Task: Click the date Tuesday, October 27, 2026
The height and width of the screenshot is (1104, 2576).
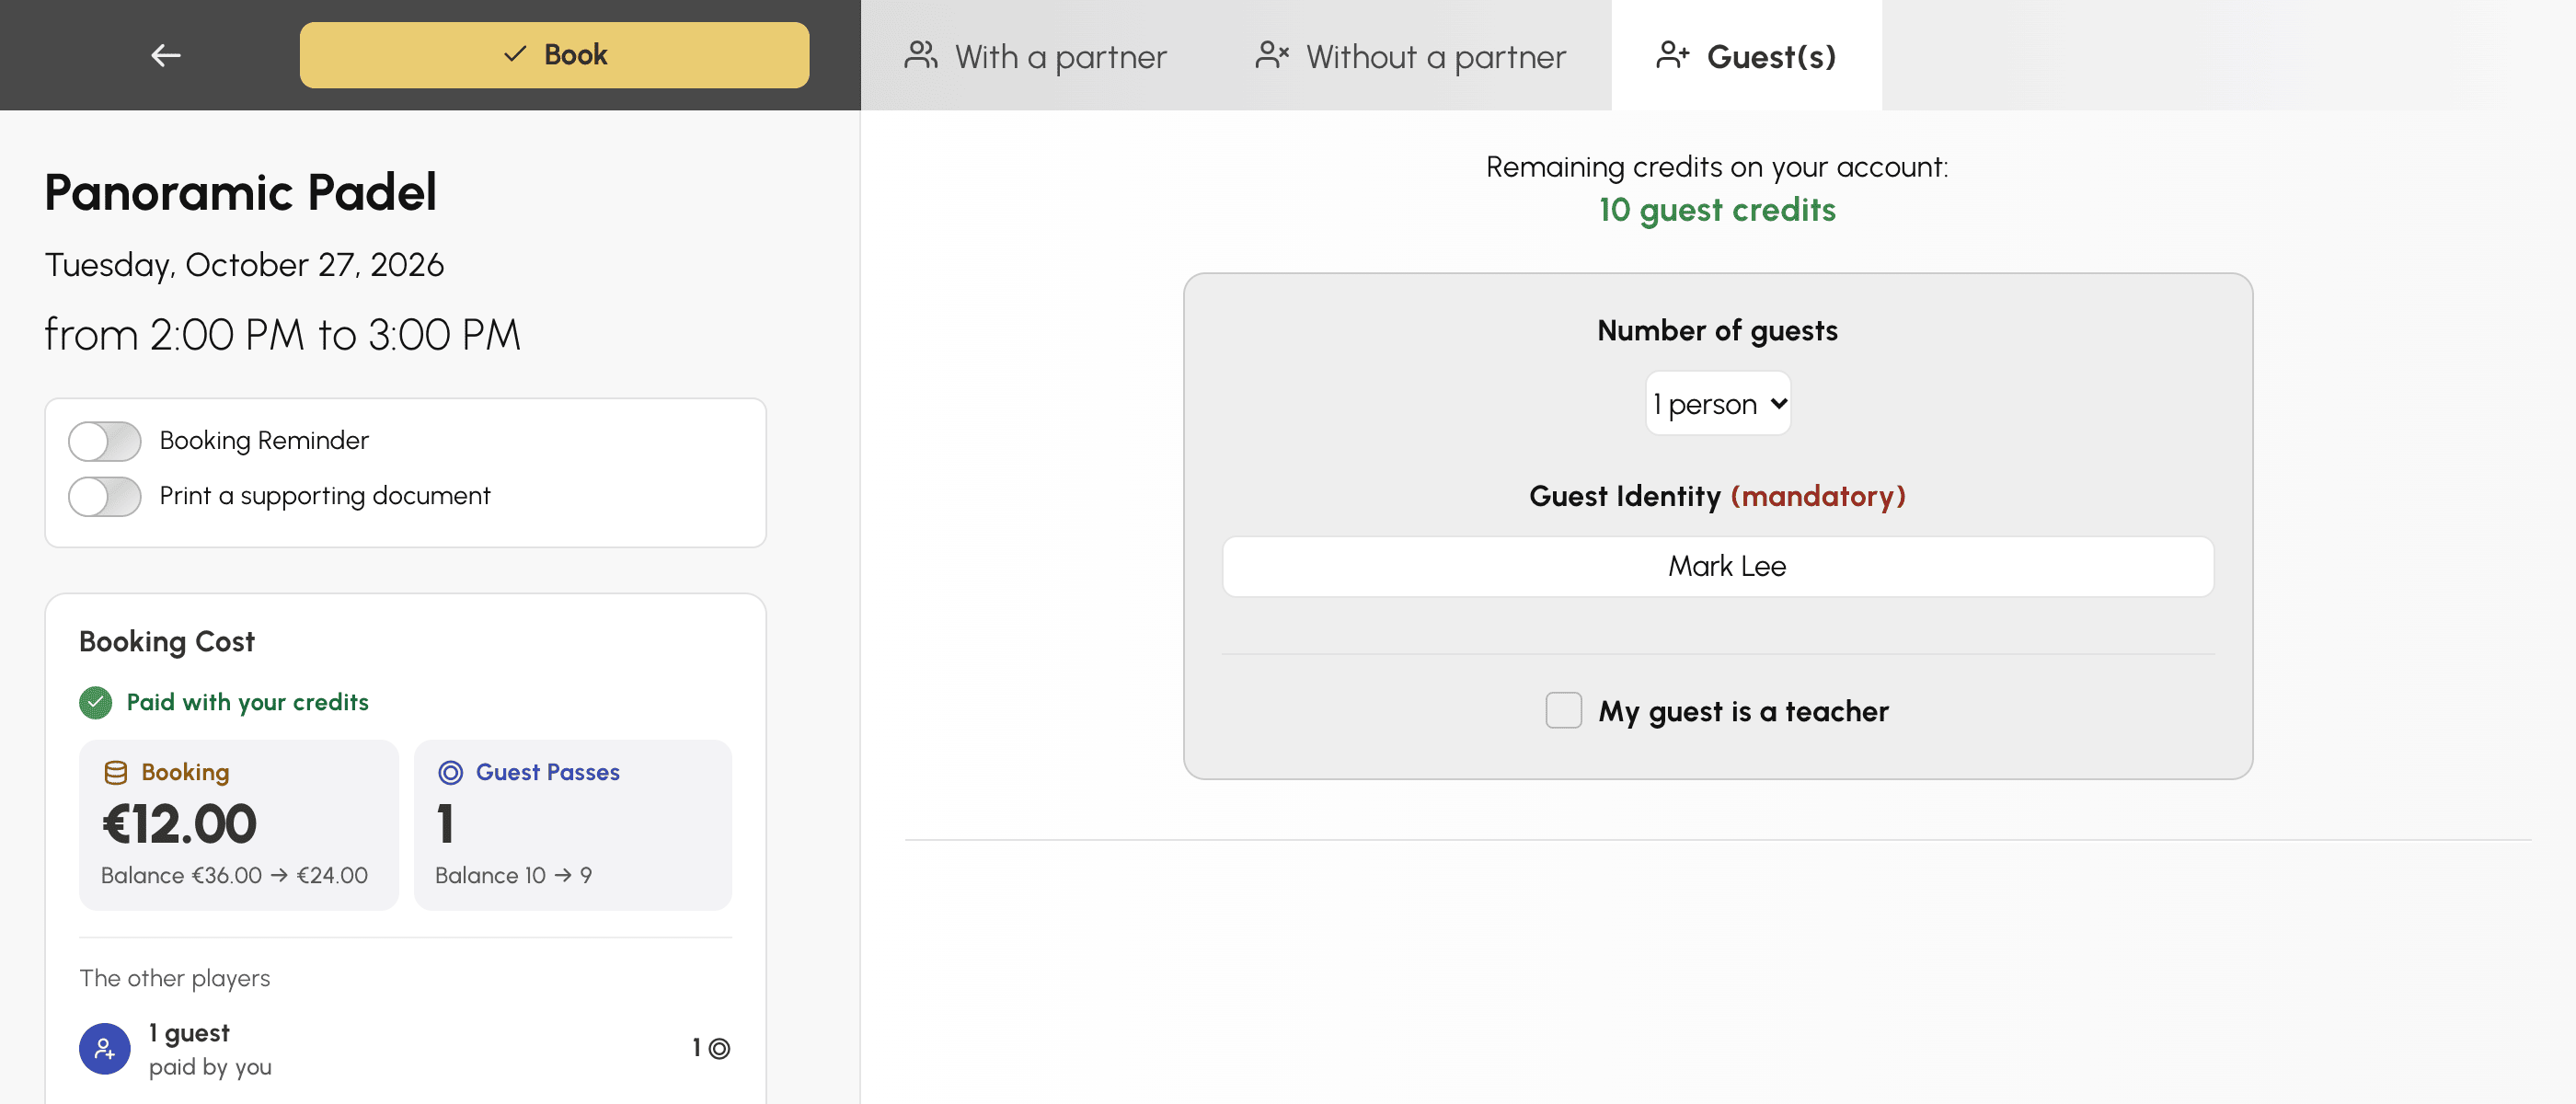Action: (x=244, y=265)
